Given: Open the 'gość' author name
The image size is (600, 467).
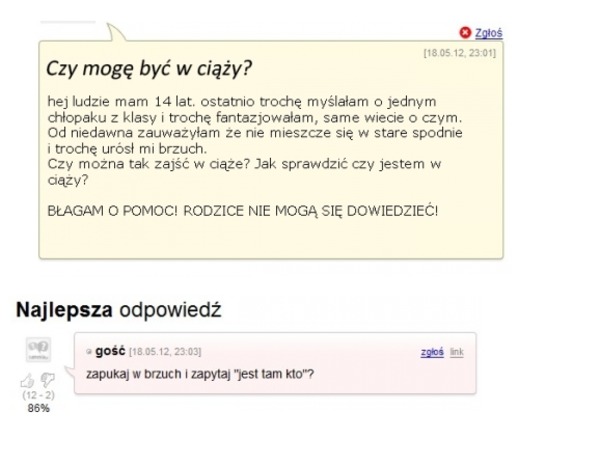Looking at the screenshot, I should 110,351.
